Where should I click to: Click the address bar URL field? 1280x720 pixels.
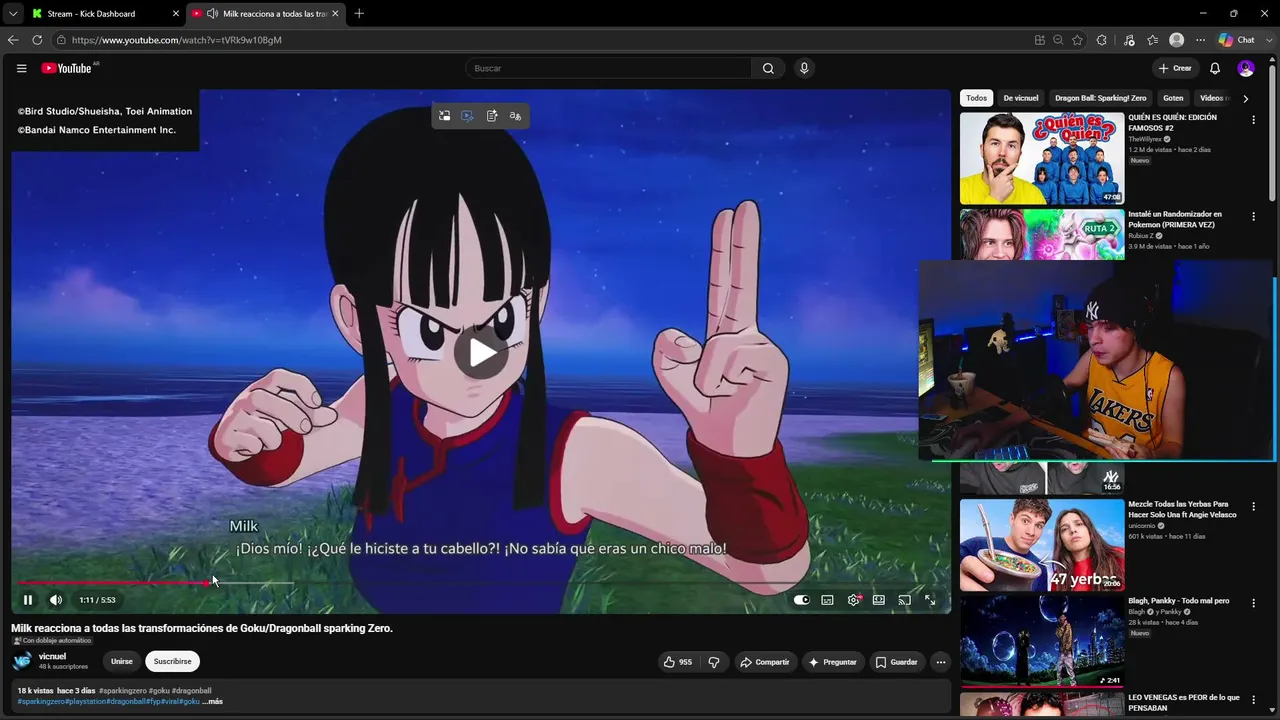tap(540, 40)
